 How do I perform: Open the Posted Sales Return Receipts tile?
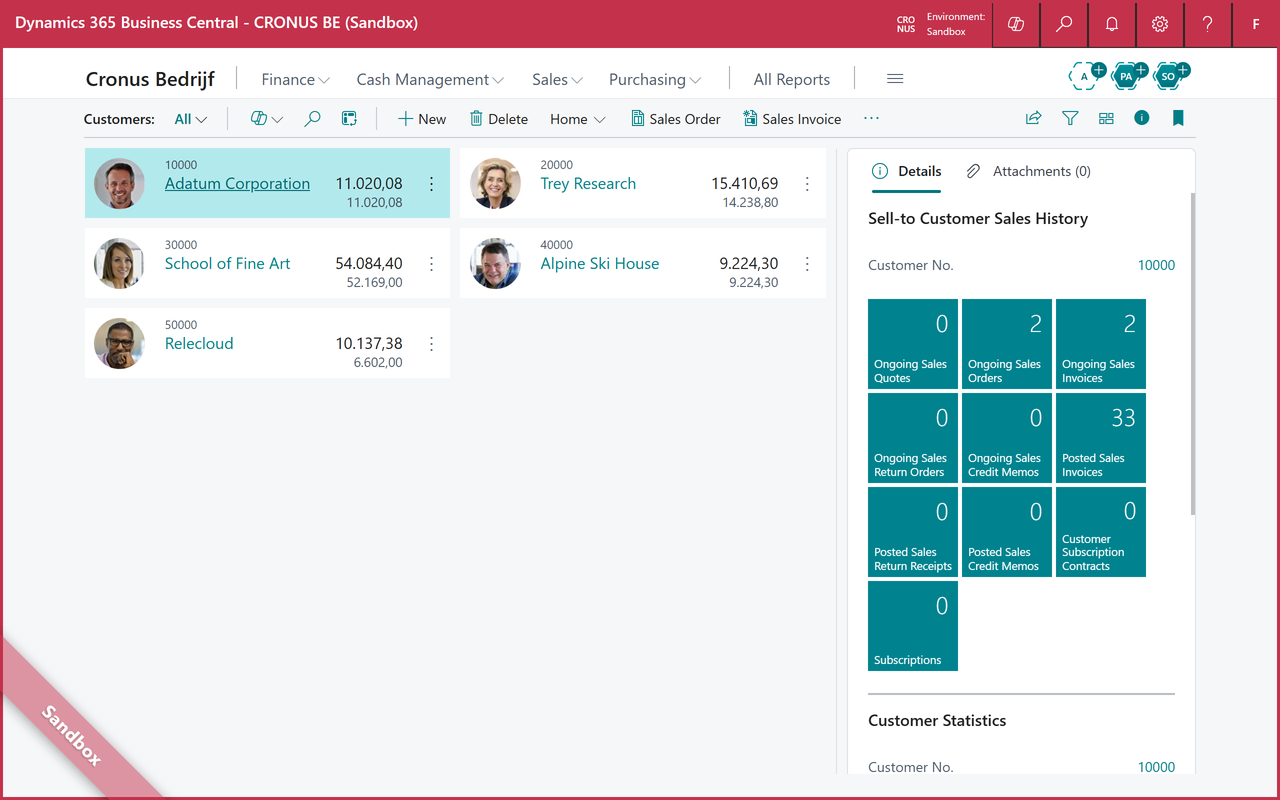[913, 532]
